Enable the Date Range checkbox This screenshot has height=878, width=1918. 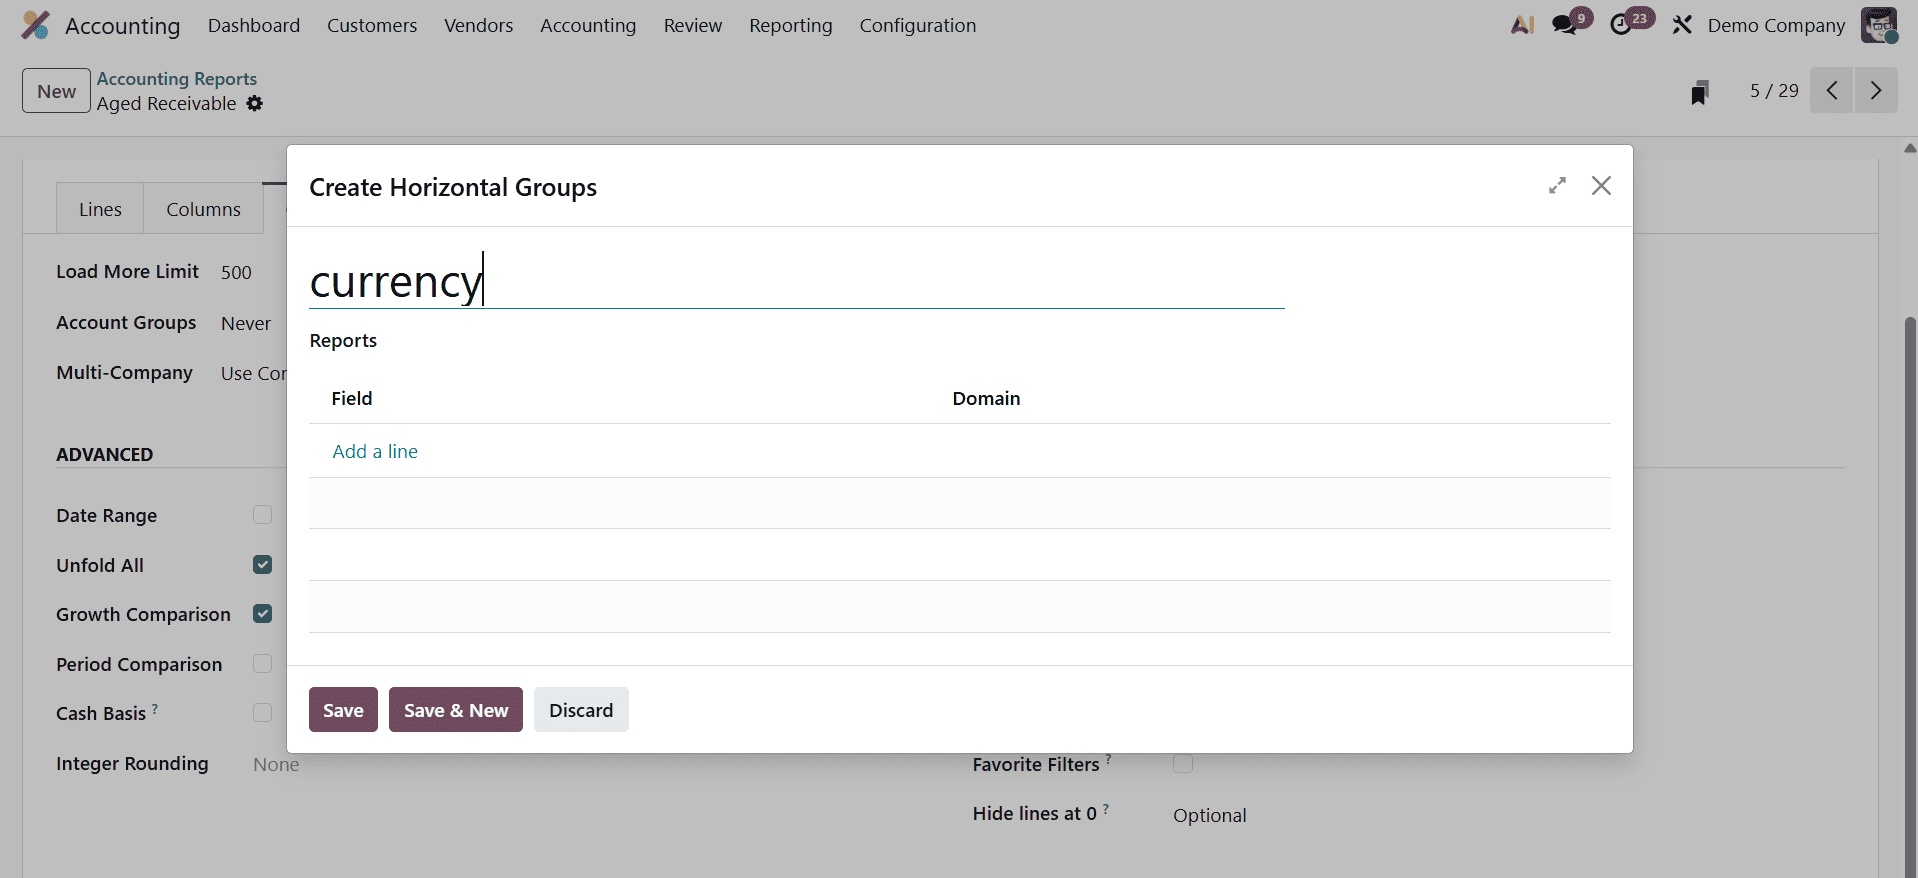click(x=262, y=515)
